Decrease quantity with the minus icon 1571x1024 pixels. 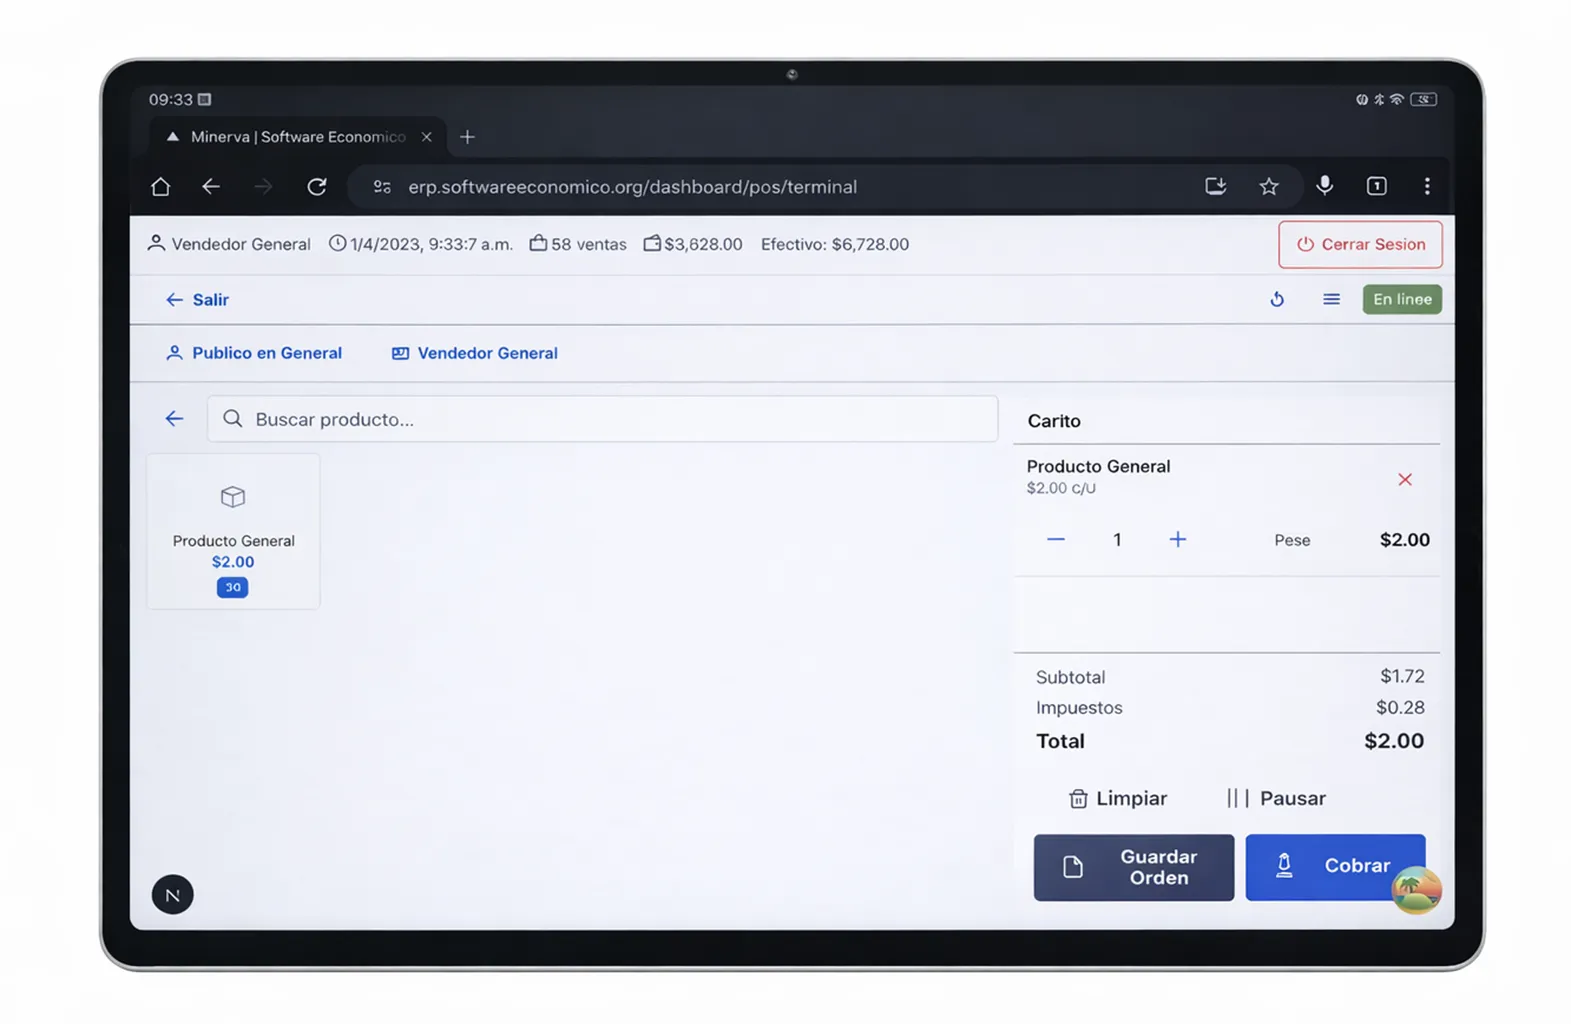click(1055, 540)
